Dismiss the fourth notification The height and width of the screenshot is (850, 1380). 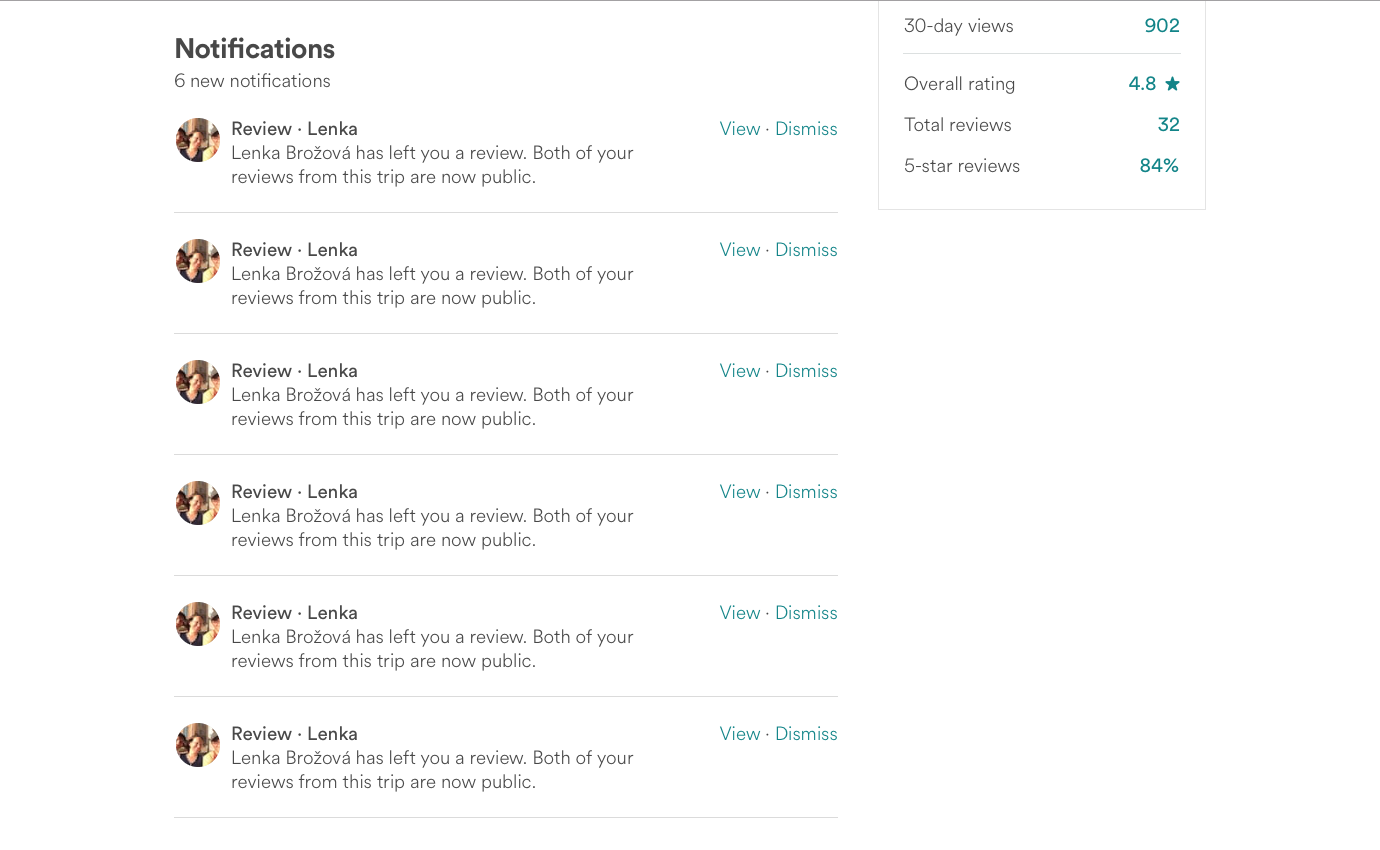click(x=806, y=492)
